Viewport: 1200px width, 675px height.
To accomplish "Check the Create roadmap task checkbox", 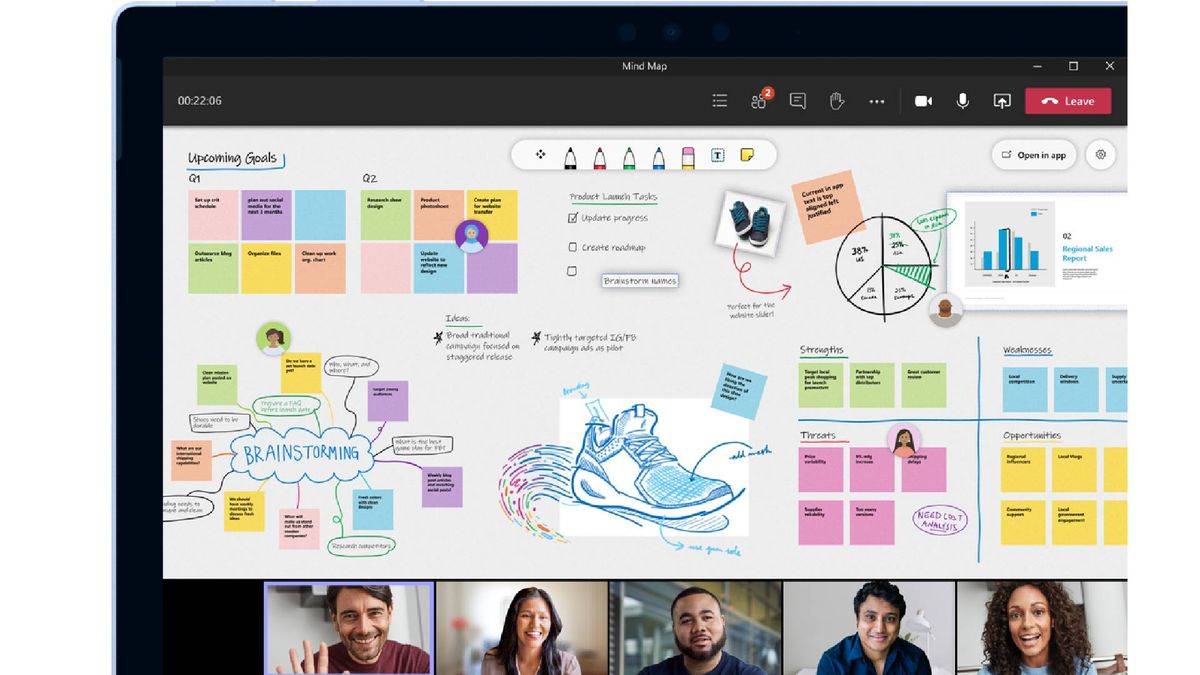I will coord(573,247).
